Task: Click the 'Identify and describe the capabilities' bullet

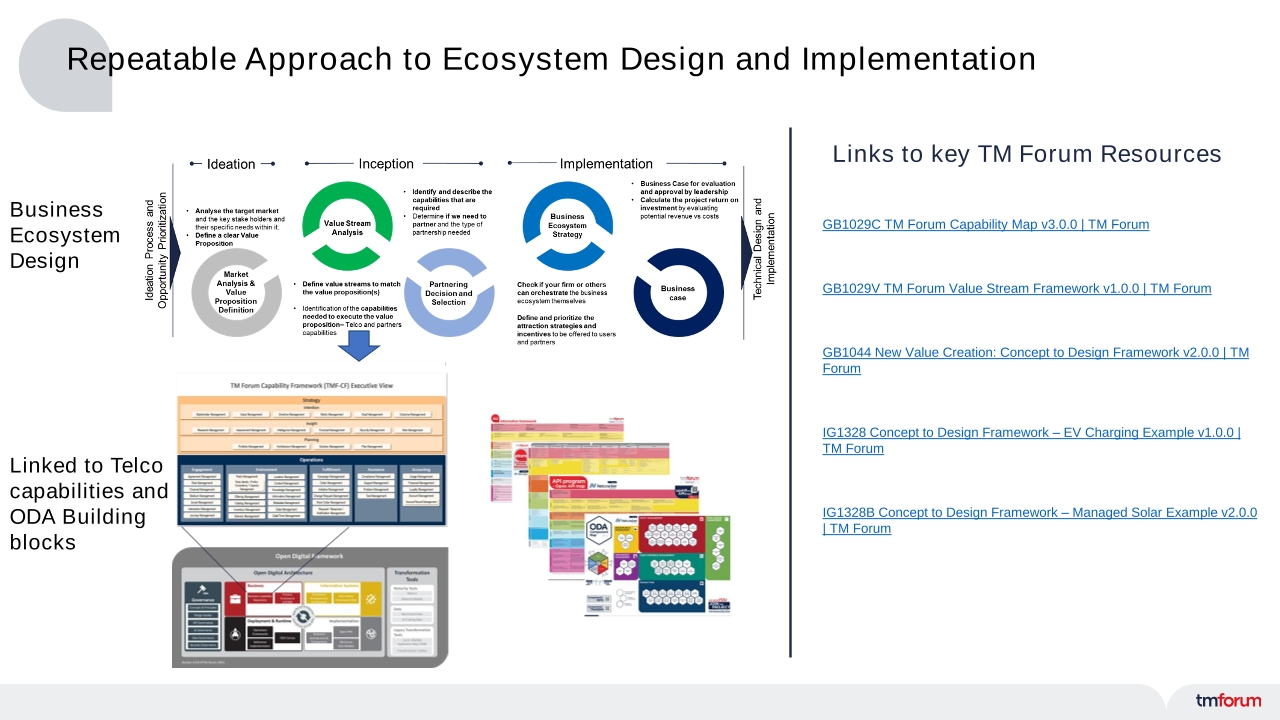Action: tap(448, 200)
